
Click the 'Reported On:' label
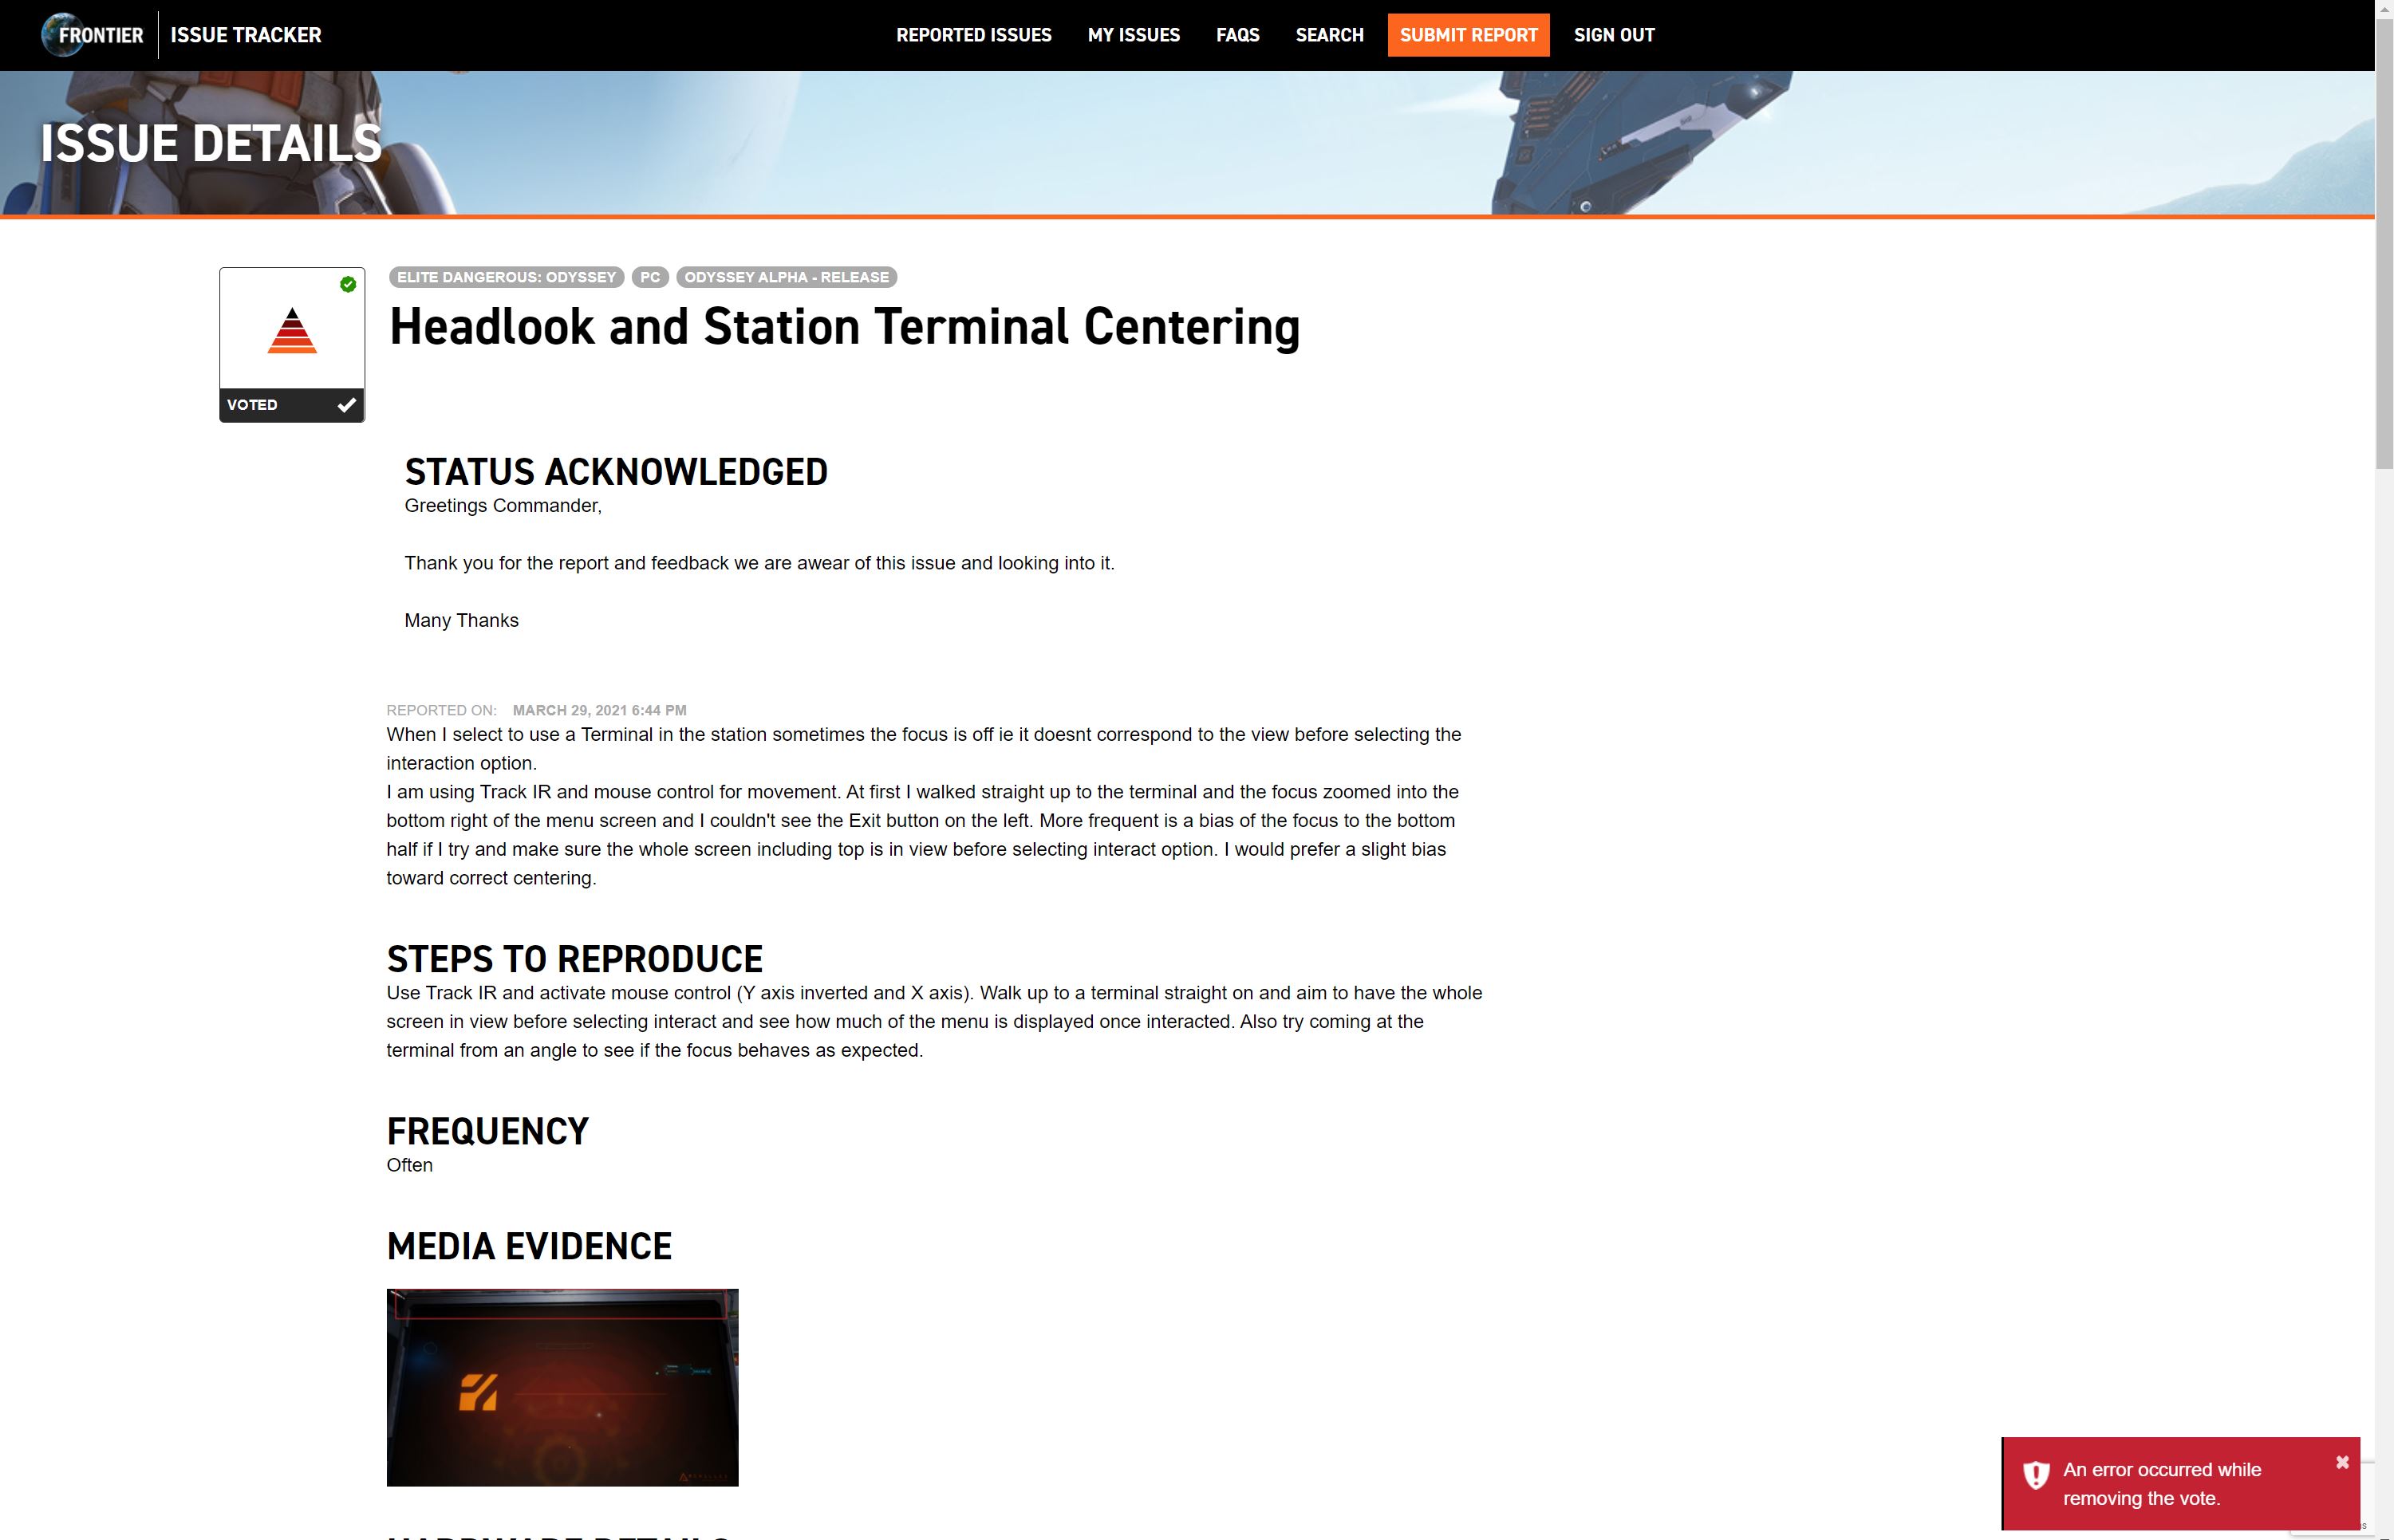tap(441, 710)
